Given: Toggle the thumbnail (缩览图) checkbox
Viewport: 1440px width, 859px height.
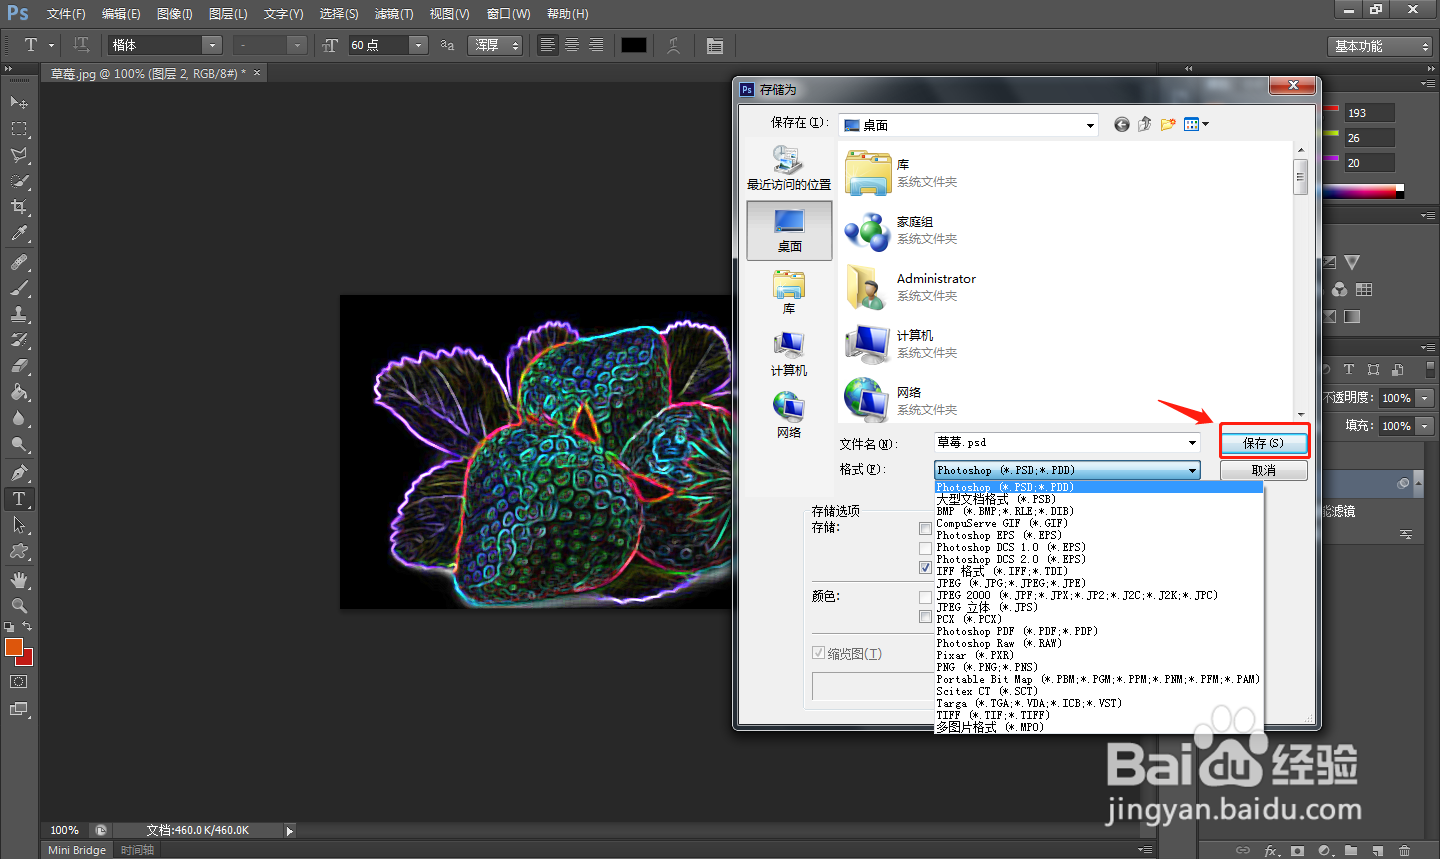Looking at the screenshot, I should click(818, 653).
